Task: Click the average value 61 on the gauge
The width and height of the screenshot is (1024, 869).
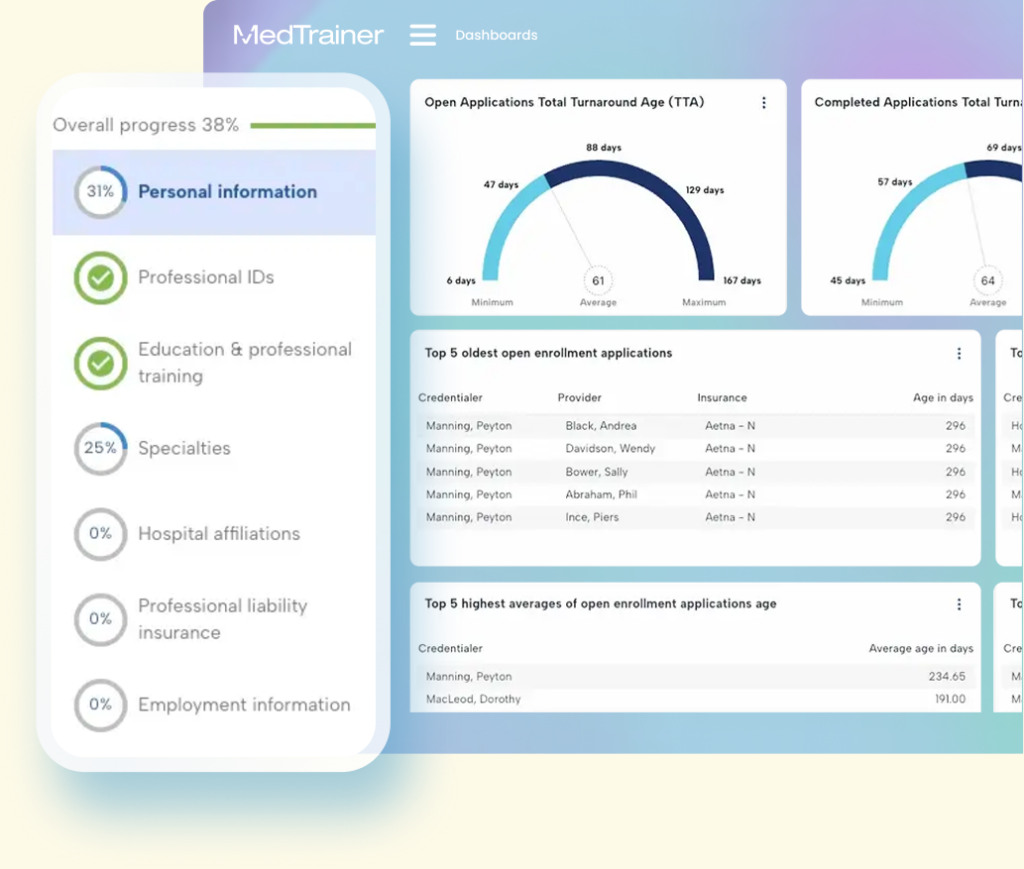Action: click(x=598, y=281)
